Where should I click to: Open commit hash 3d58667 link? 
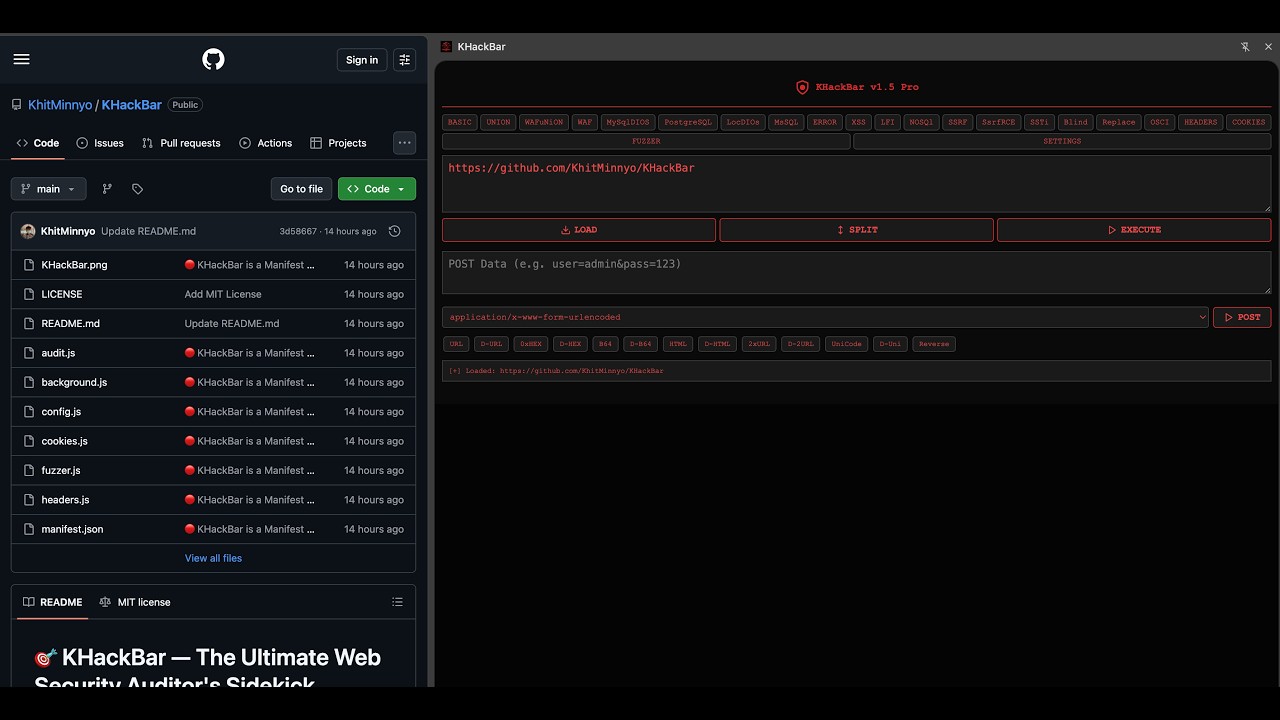click(298, 231)
